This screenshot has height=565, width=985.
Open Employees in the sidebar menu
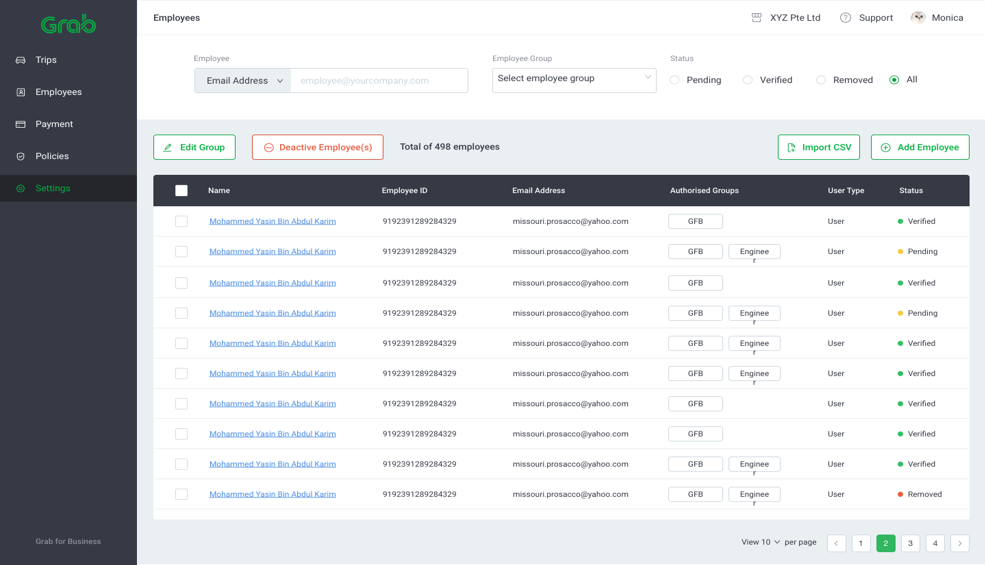coord(58,92)
